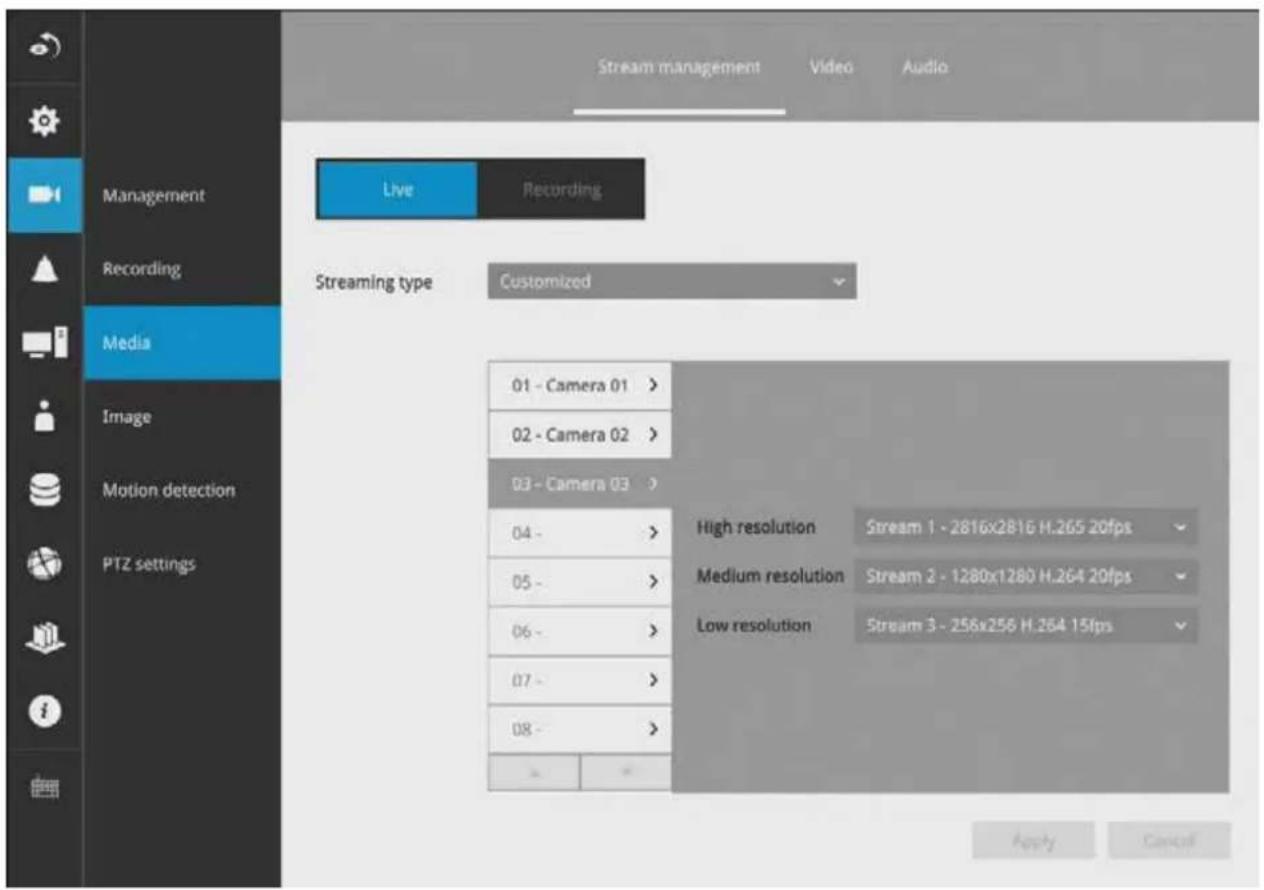Select the empty channel 06 row

[x=579, y=631]
